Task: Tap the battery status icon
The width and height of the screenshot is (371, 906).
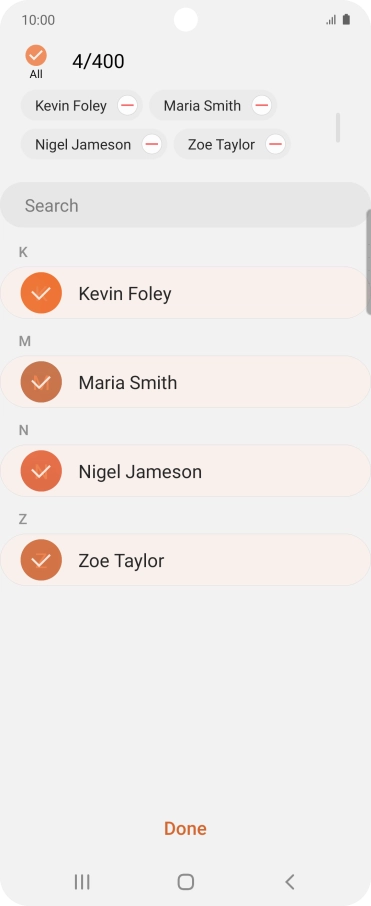Action: 346,20
